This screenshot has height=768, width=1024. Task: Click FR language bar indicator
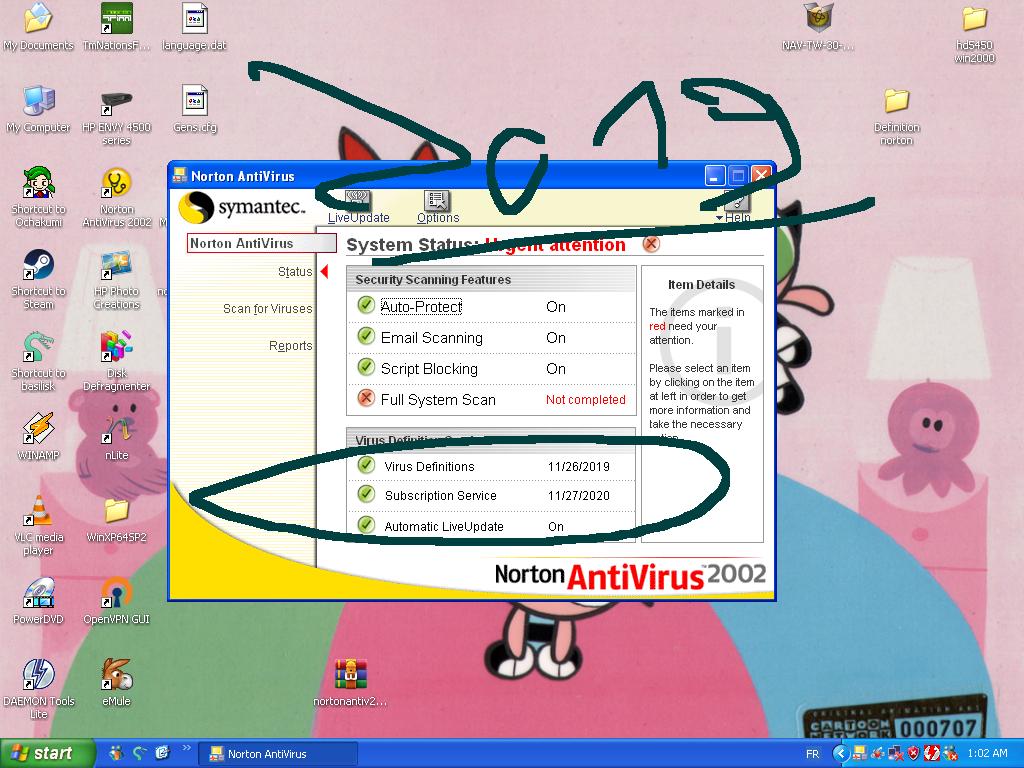coord(812,754)
